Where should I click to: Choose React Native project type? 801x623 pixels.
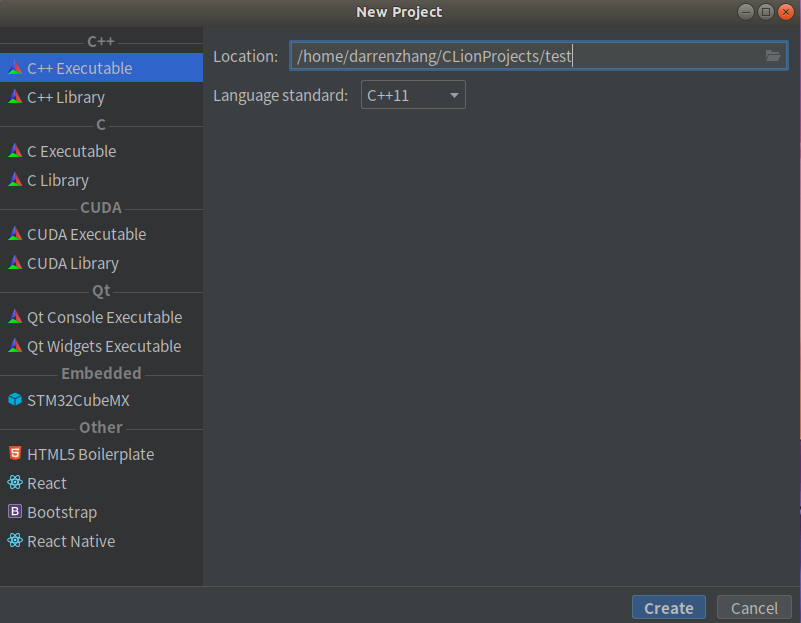tap(101, 541)
